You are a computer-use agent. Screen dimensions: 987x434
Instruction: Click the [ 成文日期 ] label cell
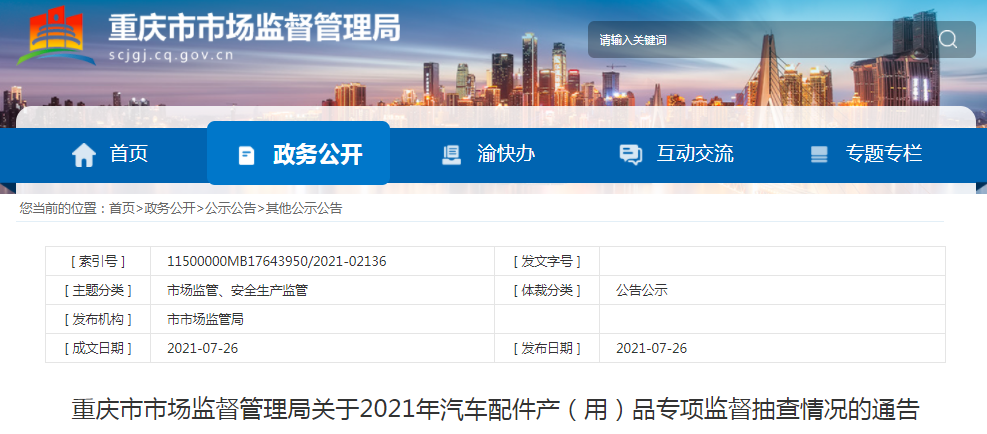coord(98,348)
